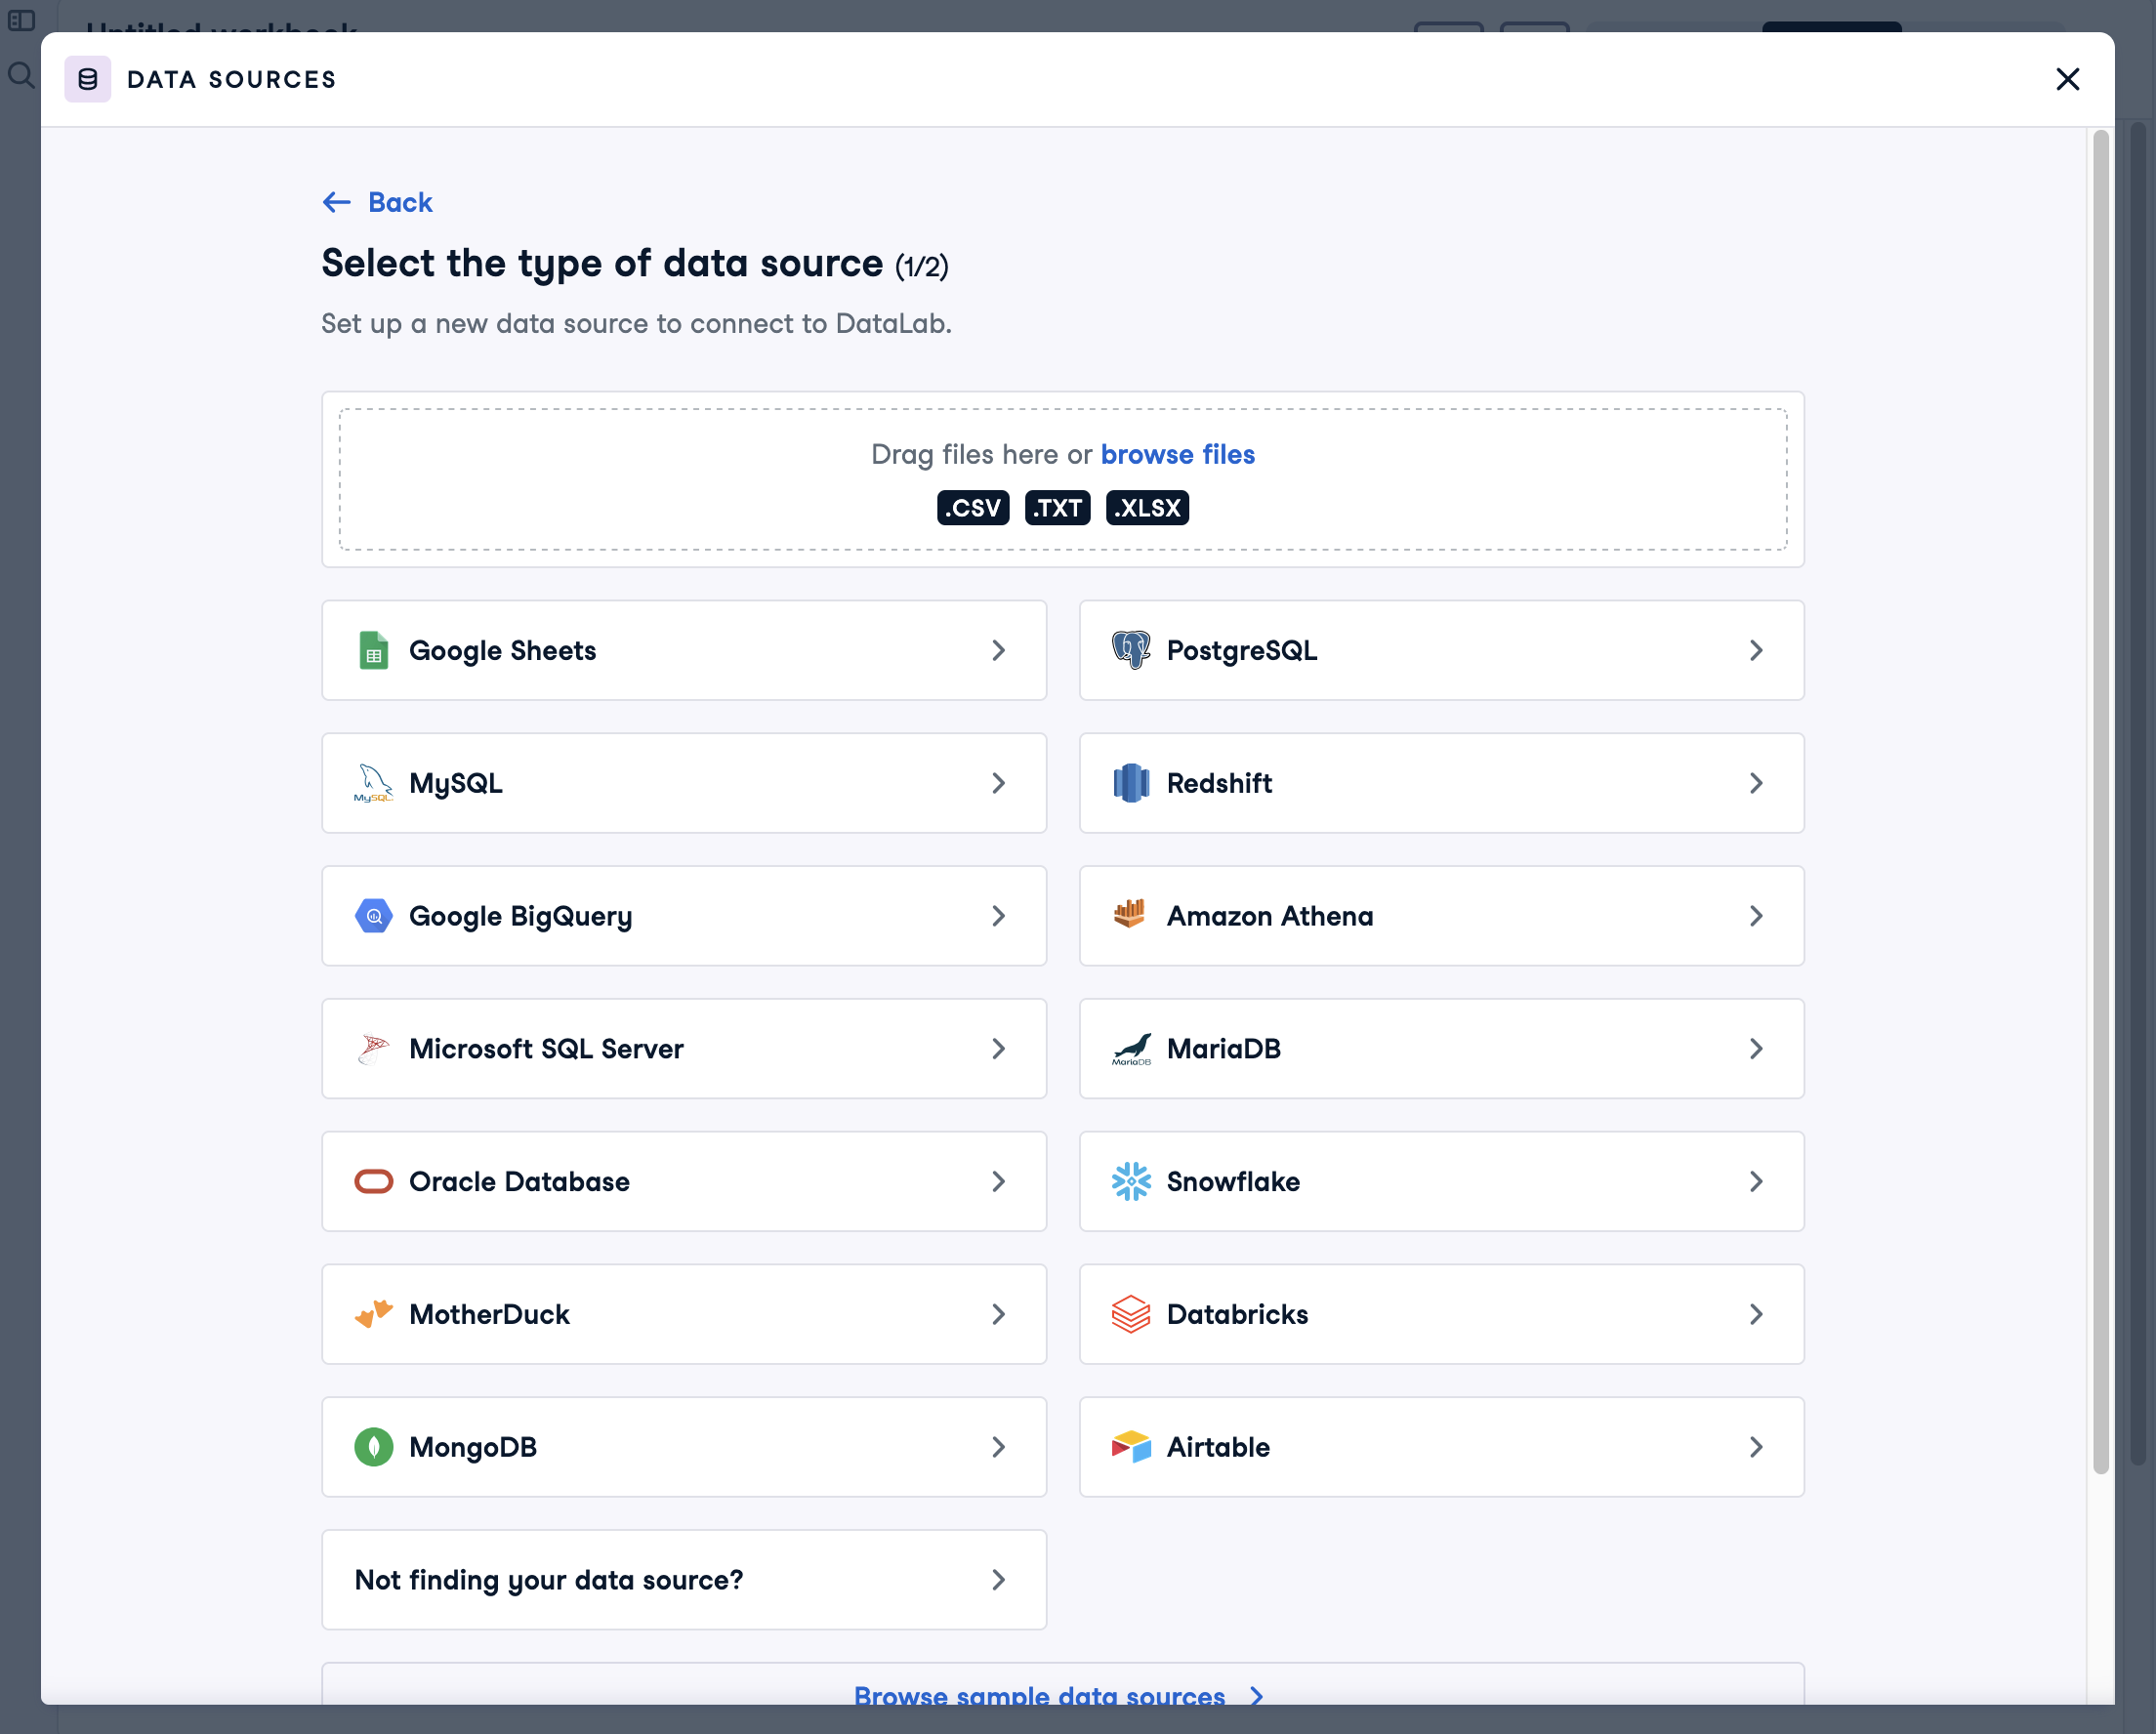Screen dimensions: 2156x1734
Task: Choose the MotherDuck data source
Action: coord(683,1315)
